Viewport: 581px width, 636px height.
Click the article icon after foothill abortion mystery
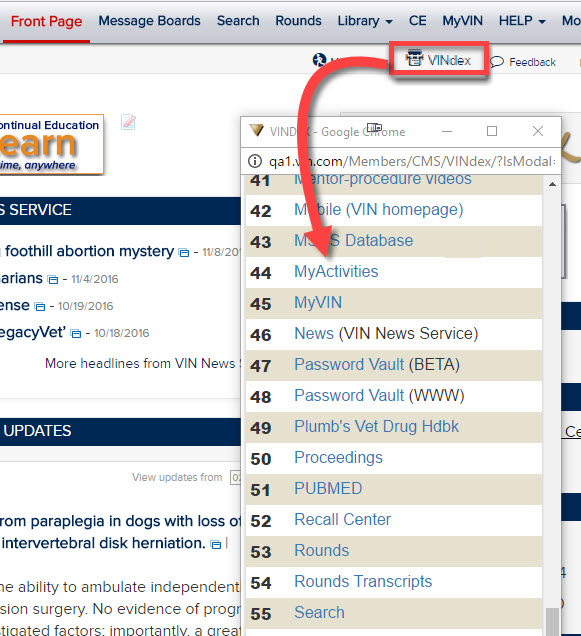click(184, 253)
